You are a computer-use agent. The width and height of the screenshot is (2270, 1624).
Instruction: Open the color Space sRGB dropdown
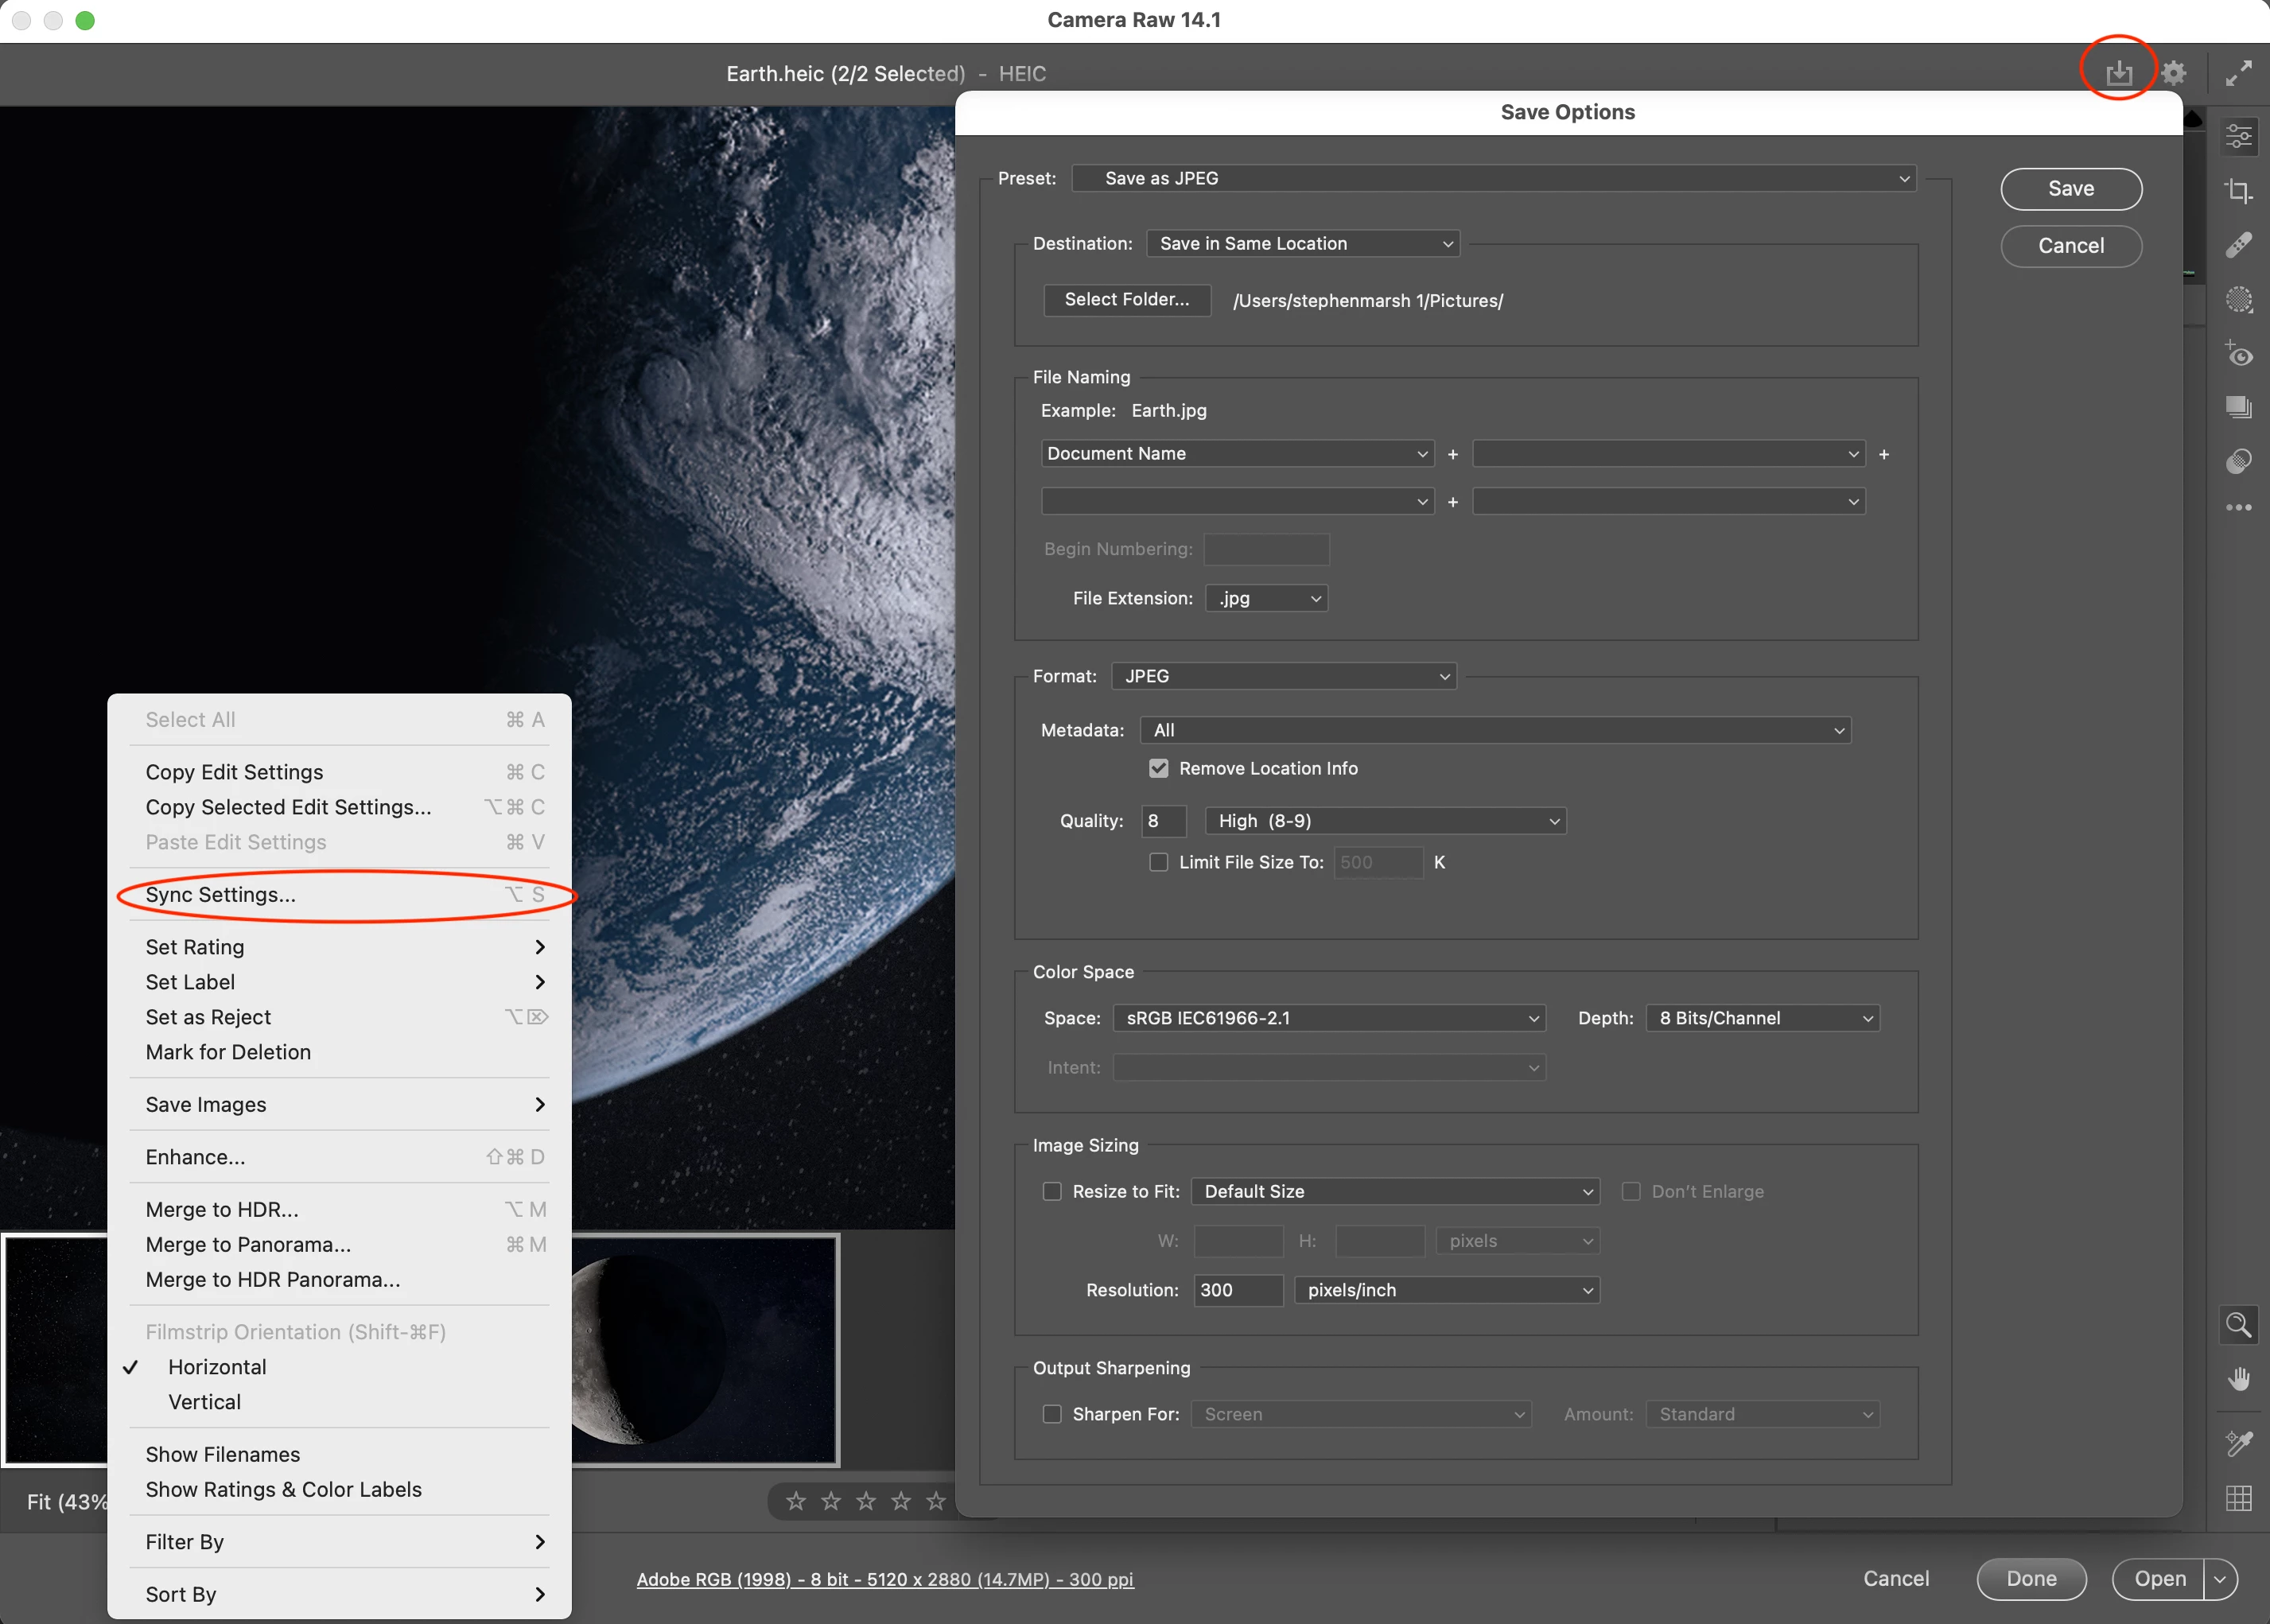click(1329, 1018)
